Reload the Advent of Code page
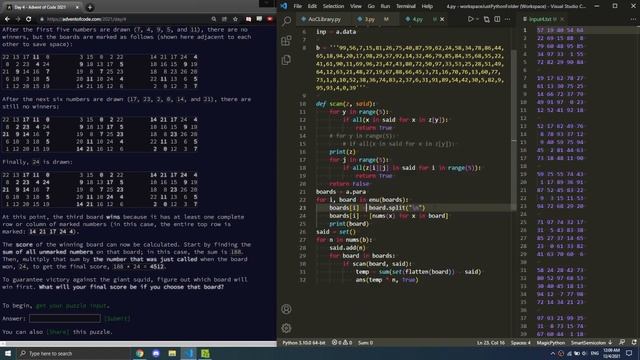 click(x=28, y=19)
